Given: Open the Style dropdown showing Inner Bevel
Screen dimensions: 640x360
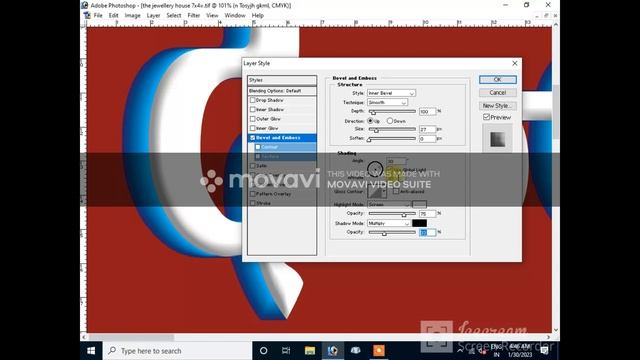Looking at the screenshot, I should (391, 93).
